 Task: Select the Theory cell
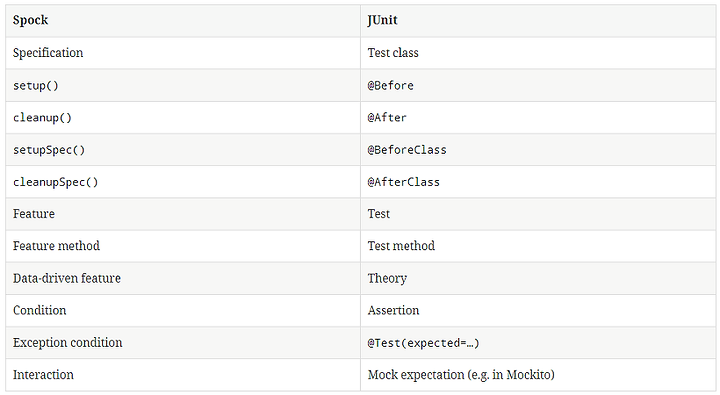tap(538, 278)
